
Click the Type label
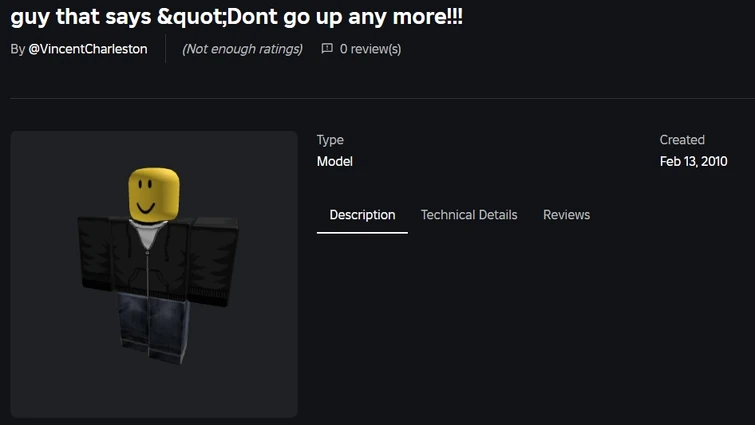(x=330, y=140)
